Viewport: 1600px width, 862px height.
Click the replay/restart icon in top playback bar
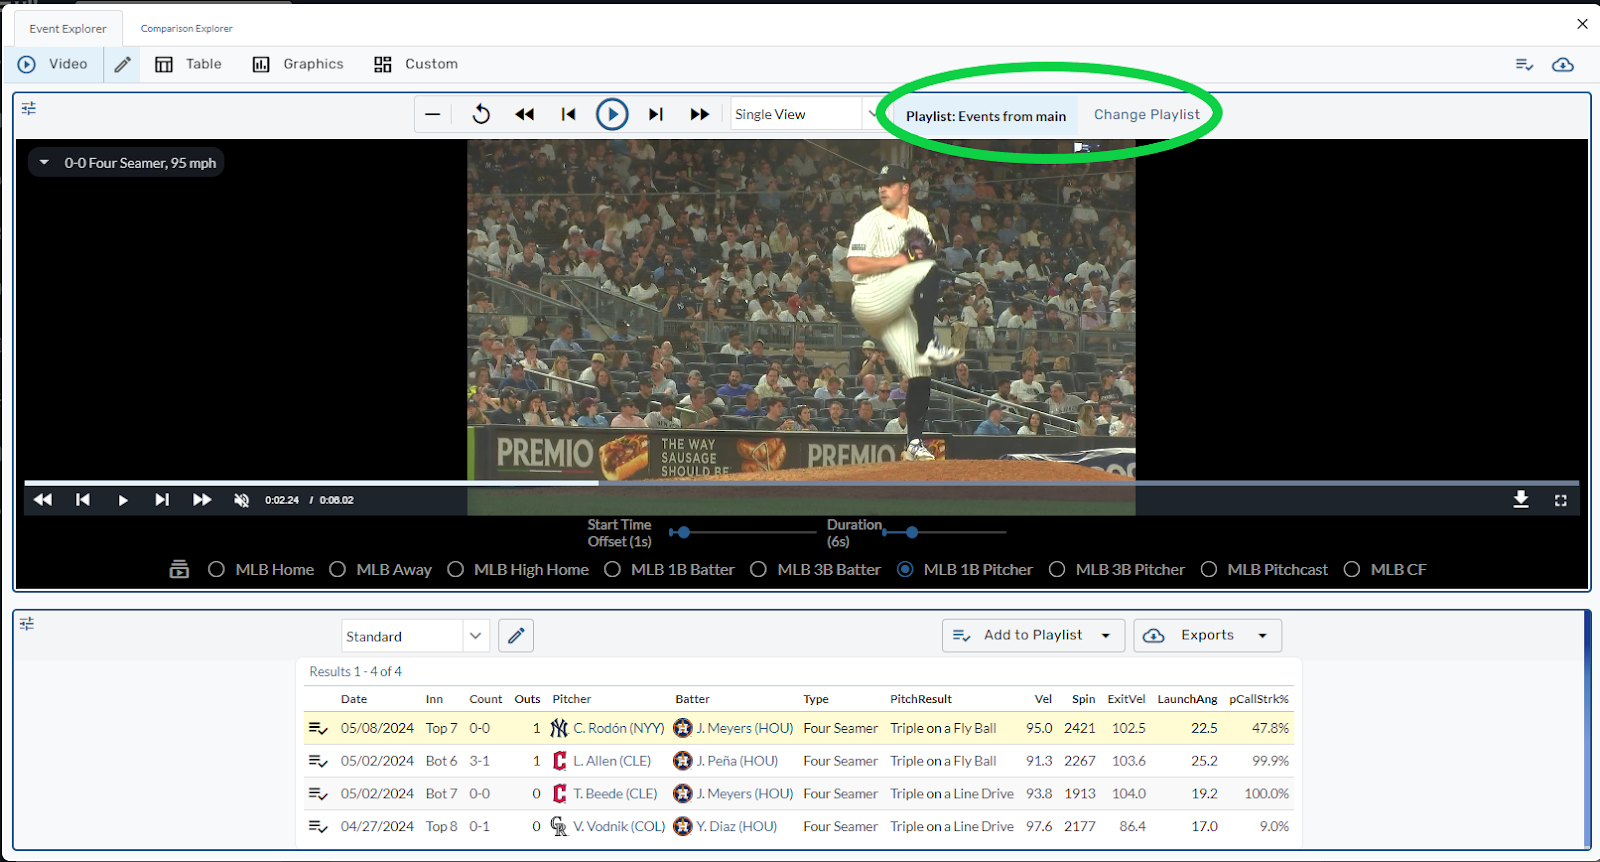[481, 114]
